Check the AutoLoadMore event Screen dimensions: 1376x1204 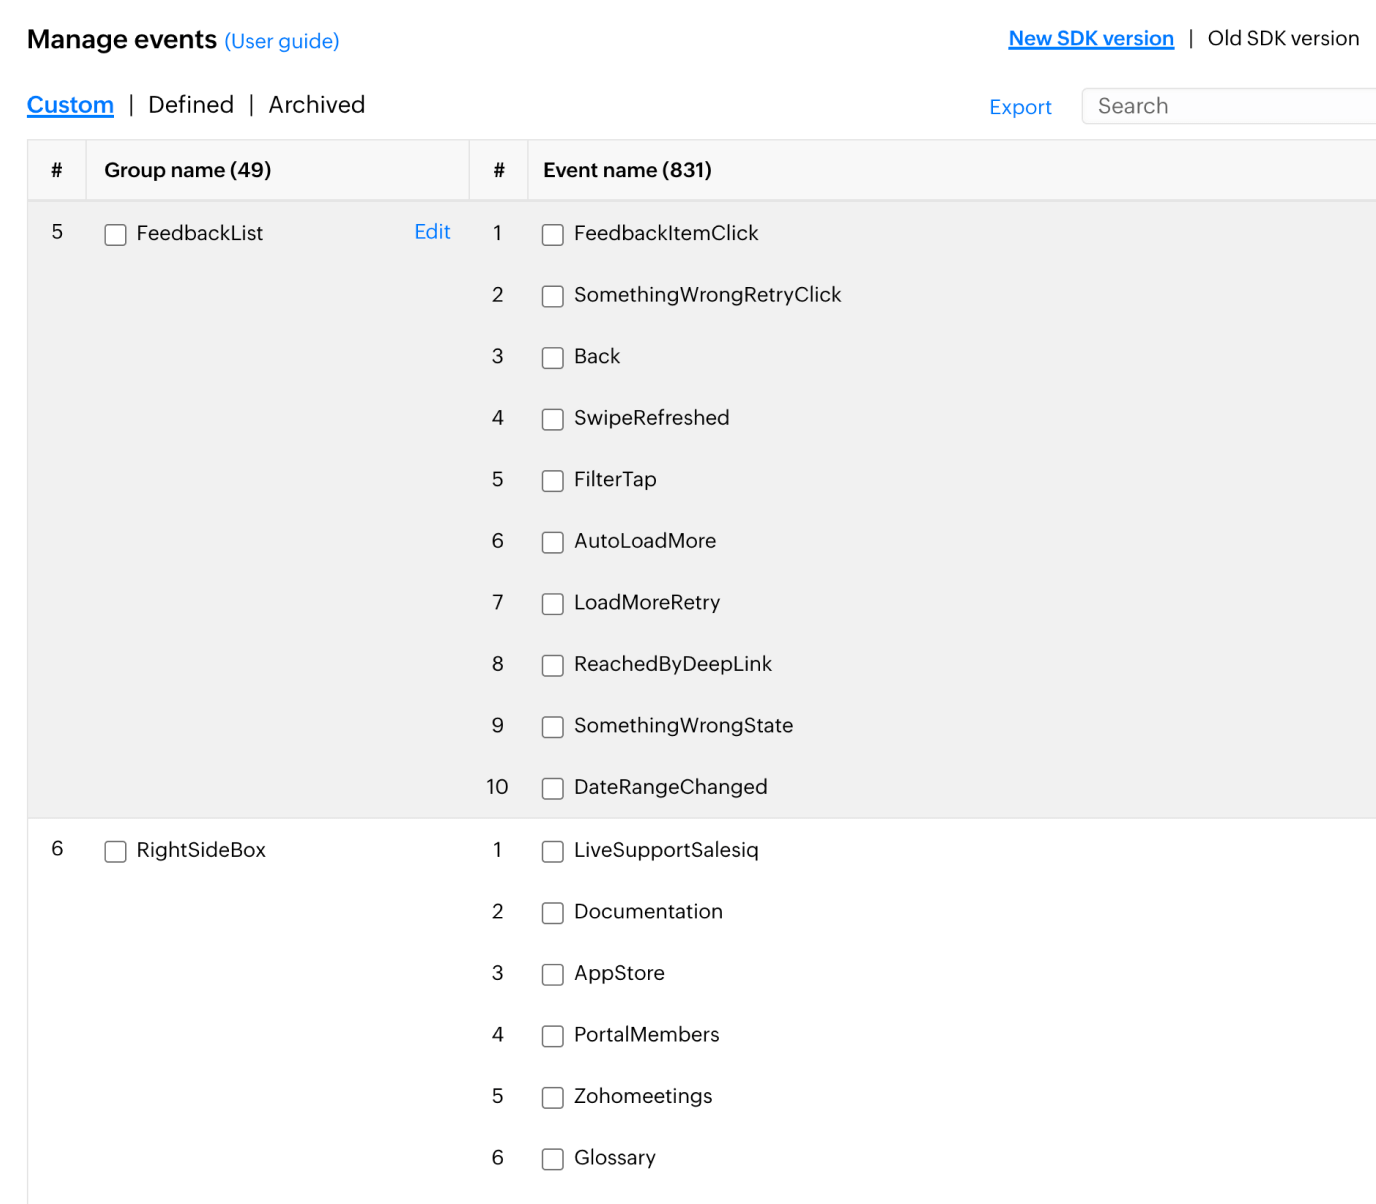coord(553,542)
